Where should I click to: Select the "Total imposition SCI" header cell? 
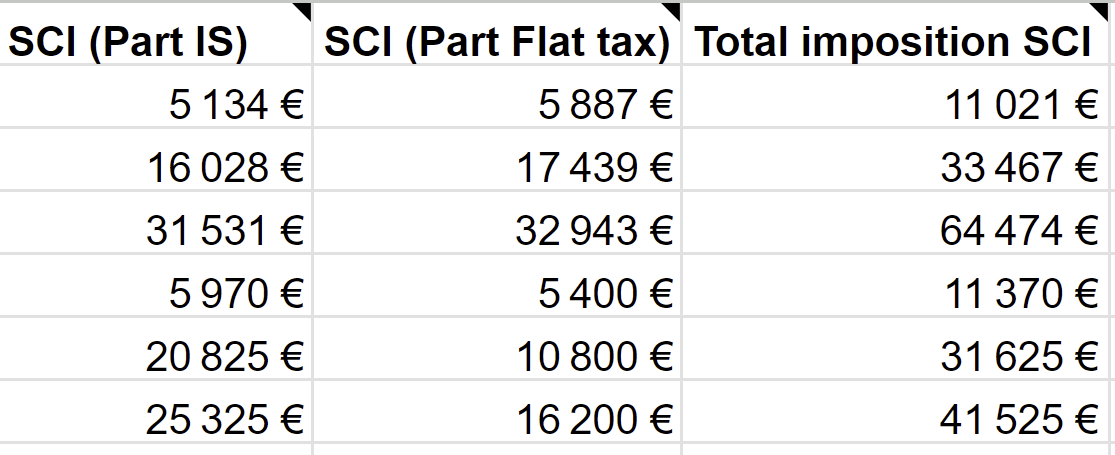click(x=893, y=42)
